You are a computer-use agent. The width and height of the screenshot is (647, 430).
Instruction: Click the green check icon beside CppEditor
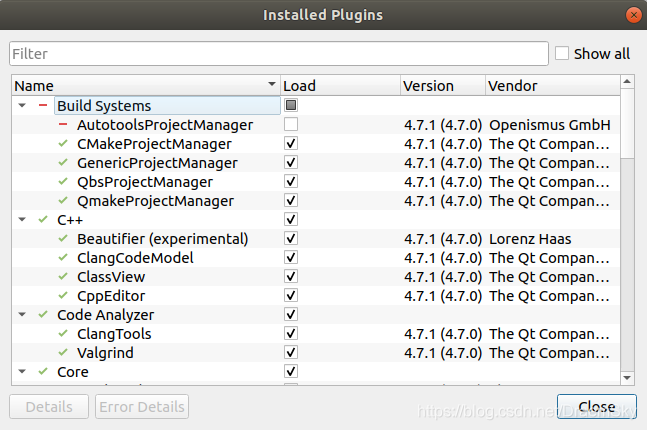63,295
